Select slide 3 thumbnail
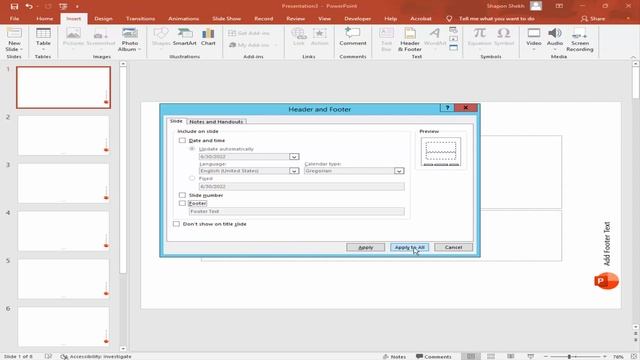 click(x=64, y=183)
